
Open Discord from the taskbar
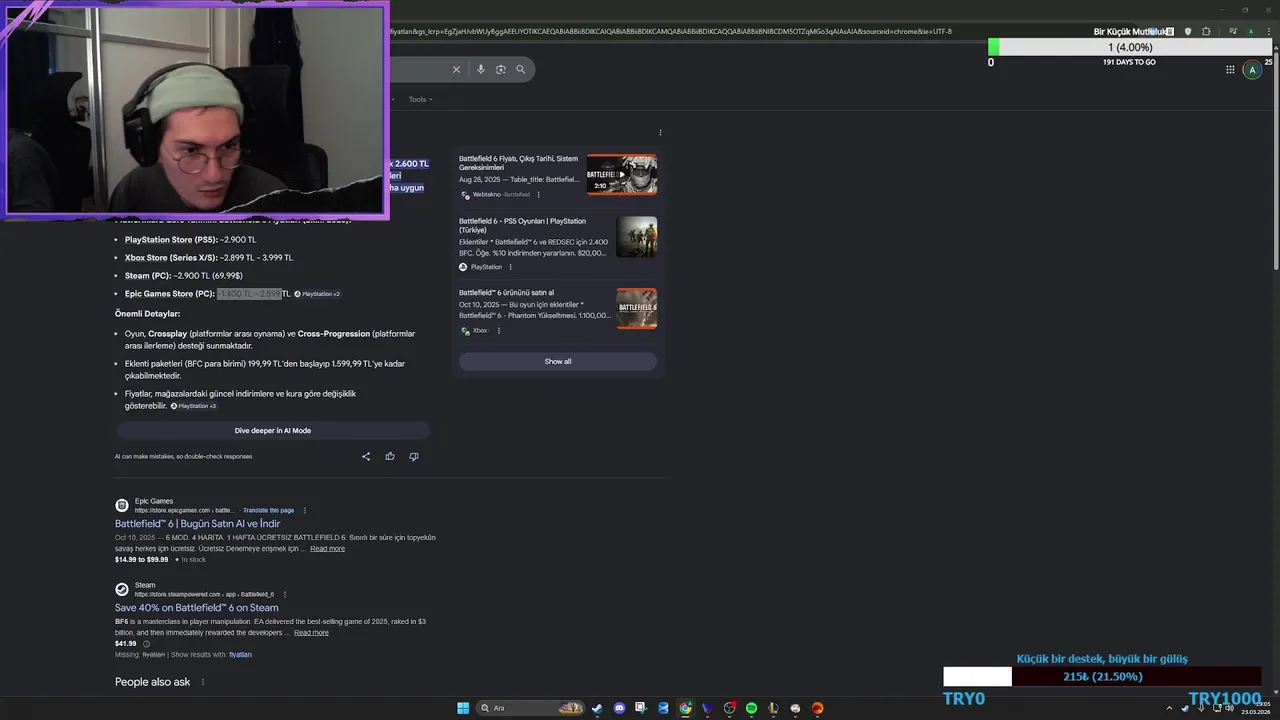coord(619,708)
